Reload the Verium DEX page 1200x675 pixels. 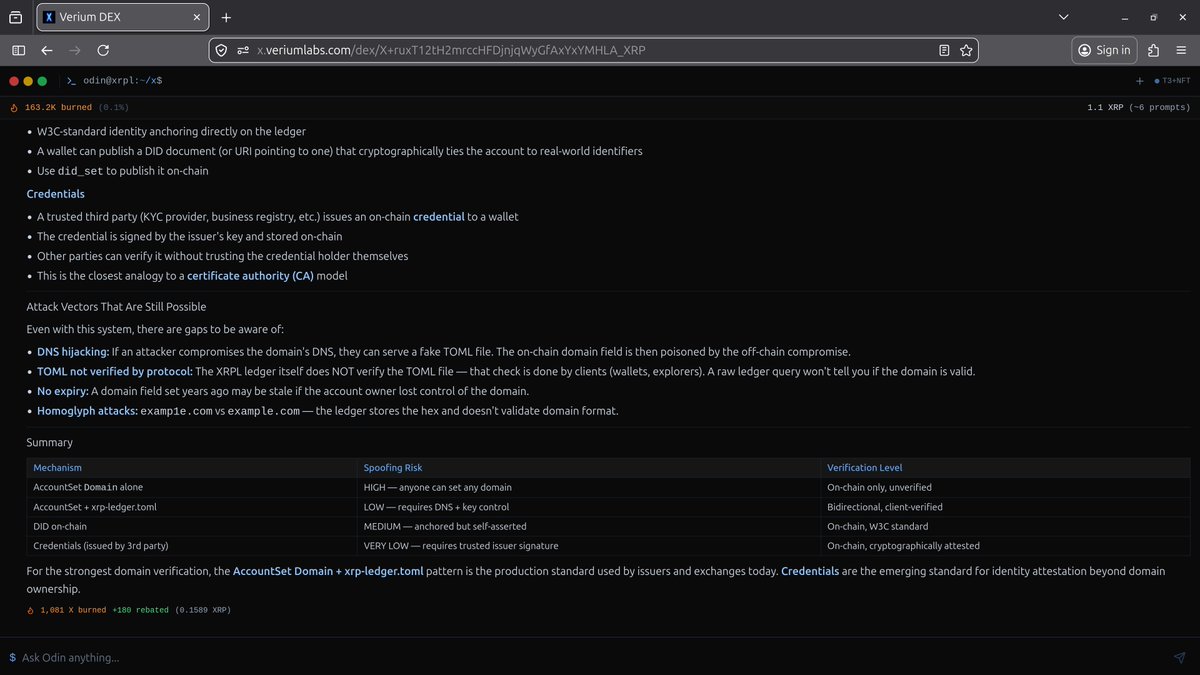[x=102, y=49]
